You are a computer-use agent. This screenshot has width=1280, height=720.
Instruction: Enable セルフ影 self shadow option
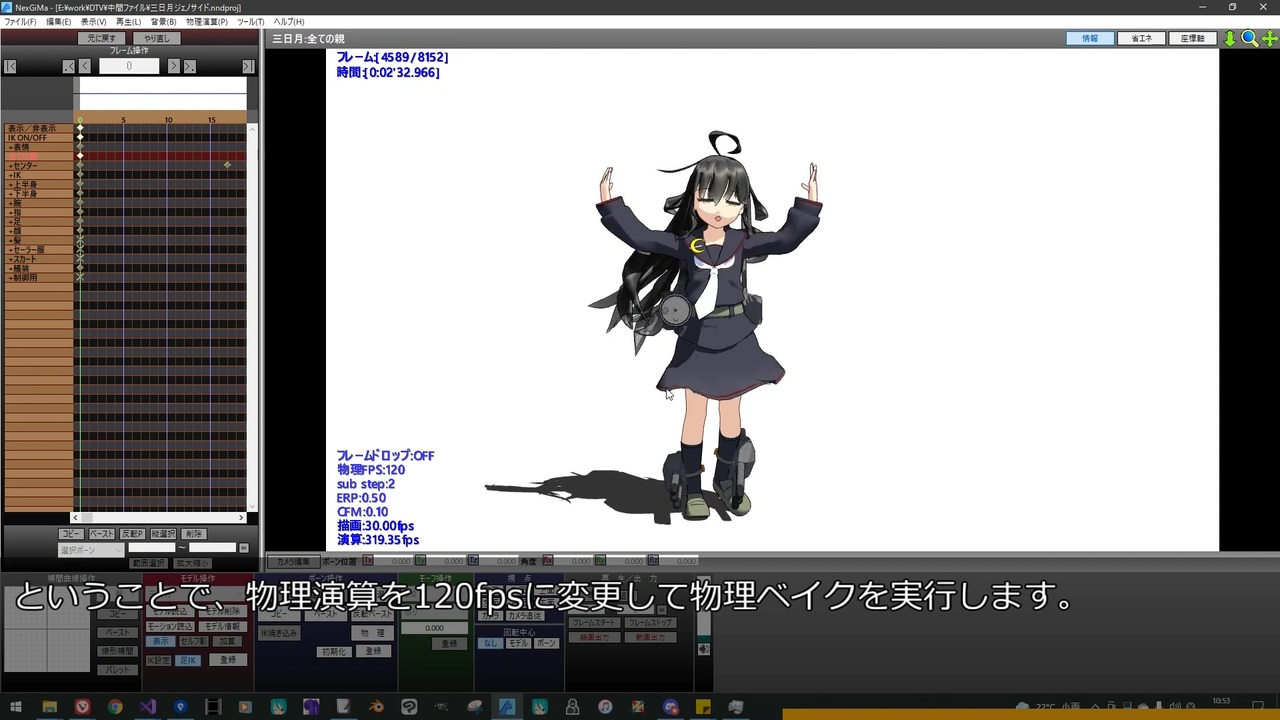[x=196, y=641]
